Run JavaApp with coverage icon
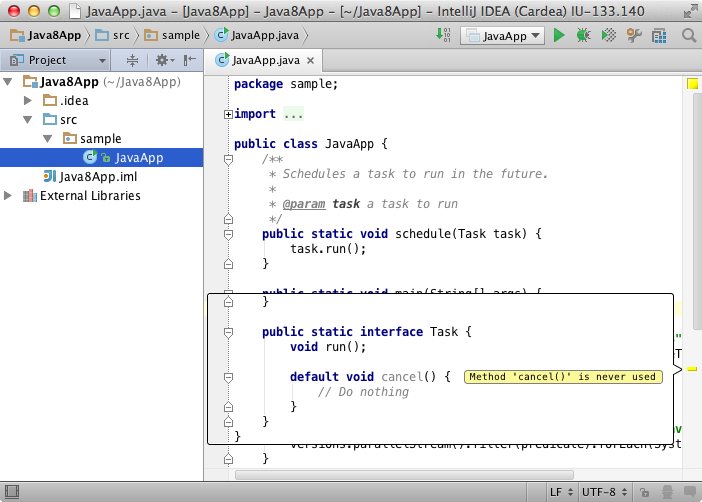Viewport: 702px width, 502px height. click(x=608, y=36)
